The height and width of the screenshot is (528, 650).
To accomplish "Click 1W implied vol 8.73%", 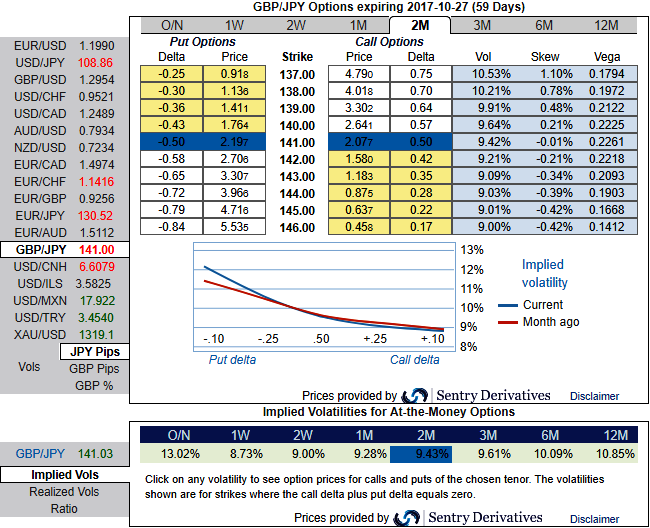I will [x=246, y=454].
